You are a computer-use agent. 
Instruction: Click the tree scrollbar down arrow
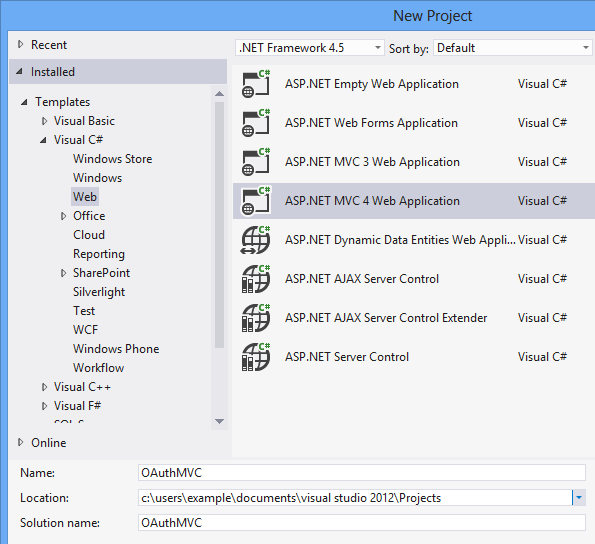[x=219, y=421]
